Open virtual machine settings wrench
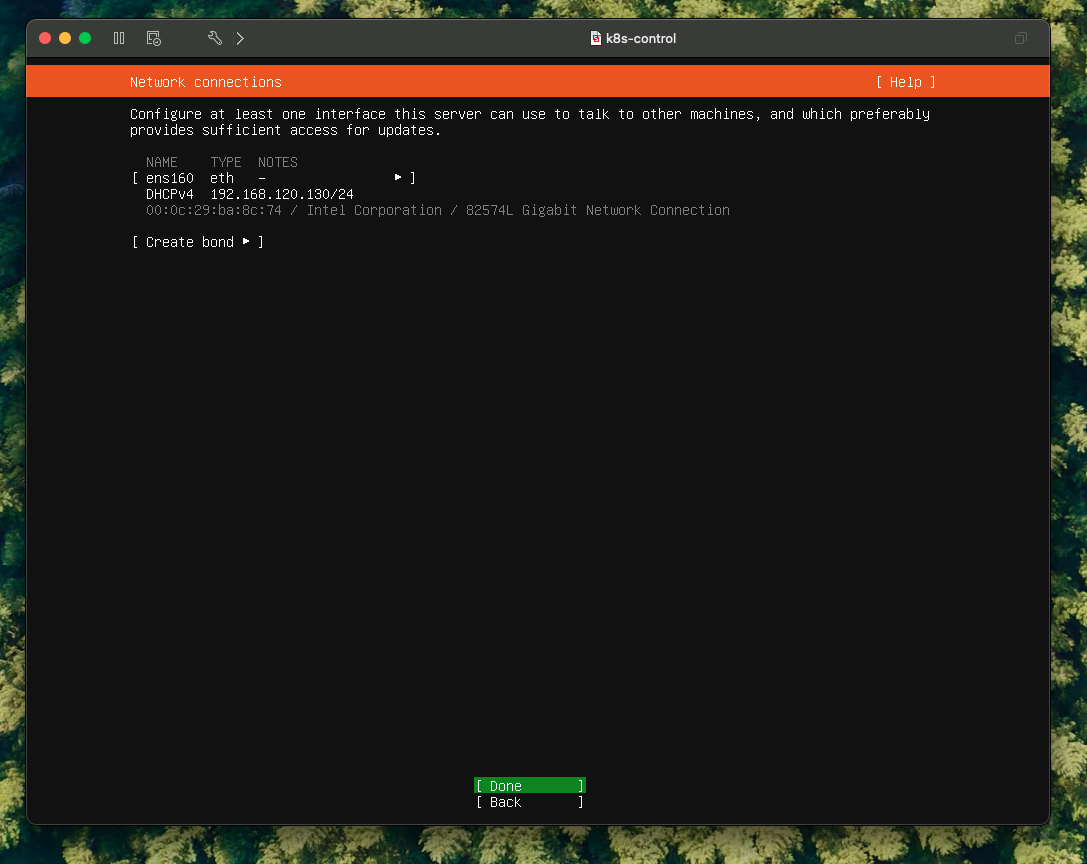Viewport: 1087px width, 864px height. [x=214, y=38]
